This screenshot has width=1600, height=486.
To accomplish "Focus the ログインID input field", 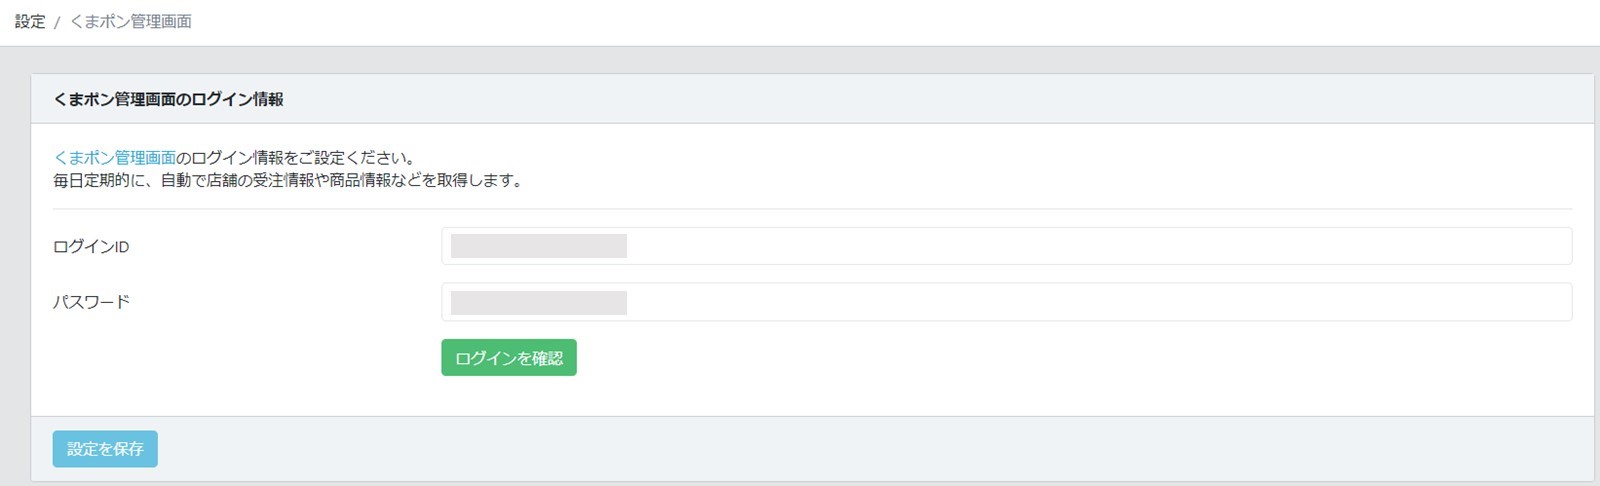I will [x=1006, y=246].
